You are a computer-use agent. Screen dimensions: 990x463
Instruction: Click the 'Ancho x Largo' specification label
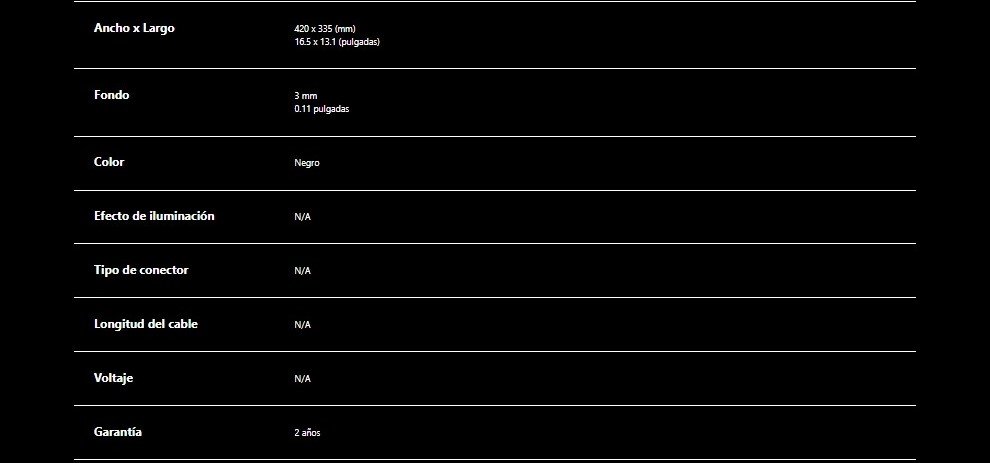134,28
